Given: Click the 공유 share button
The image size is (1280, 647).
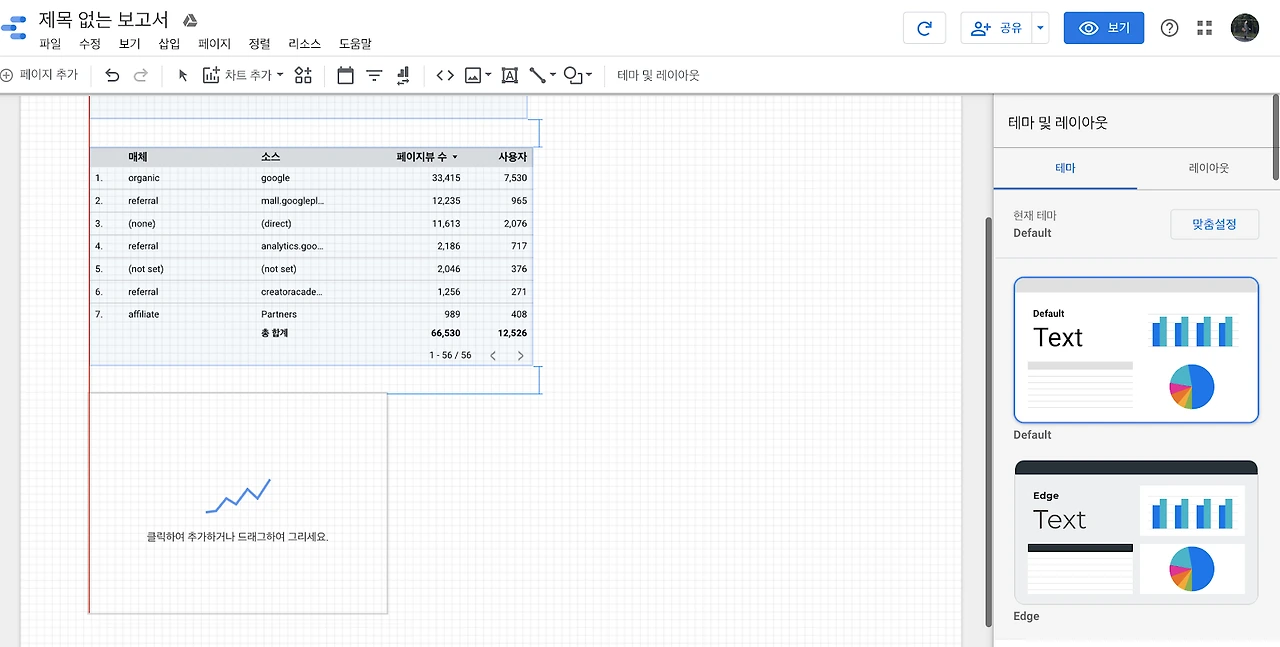Looking at the screenshot, I should click(x=996, y=28).
